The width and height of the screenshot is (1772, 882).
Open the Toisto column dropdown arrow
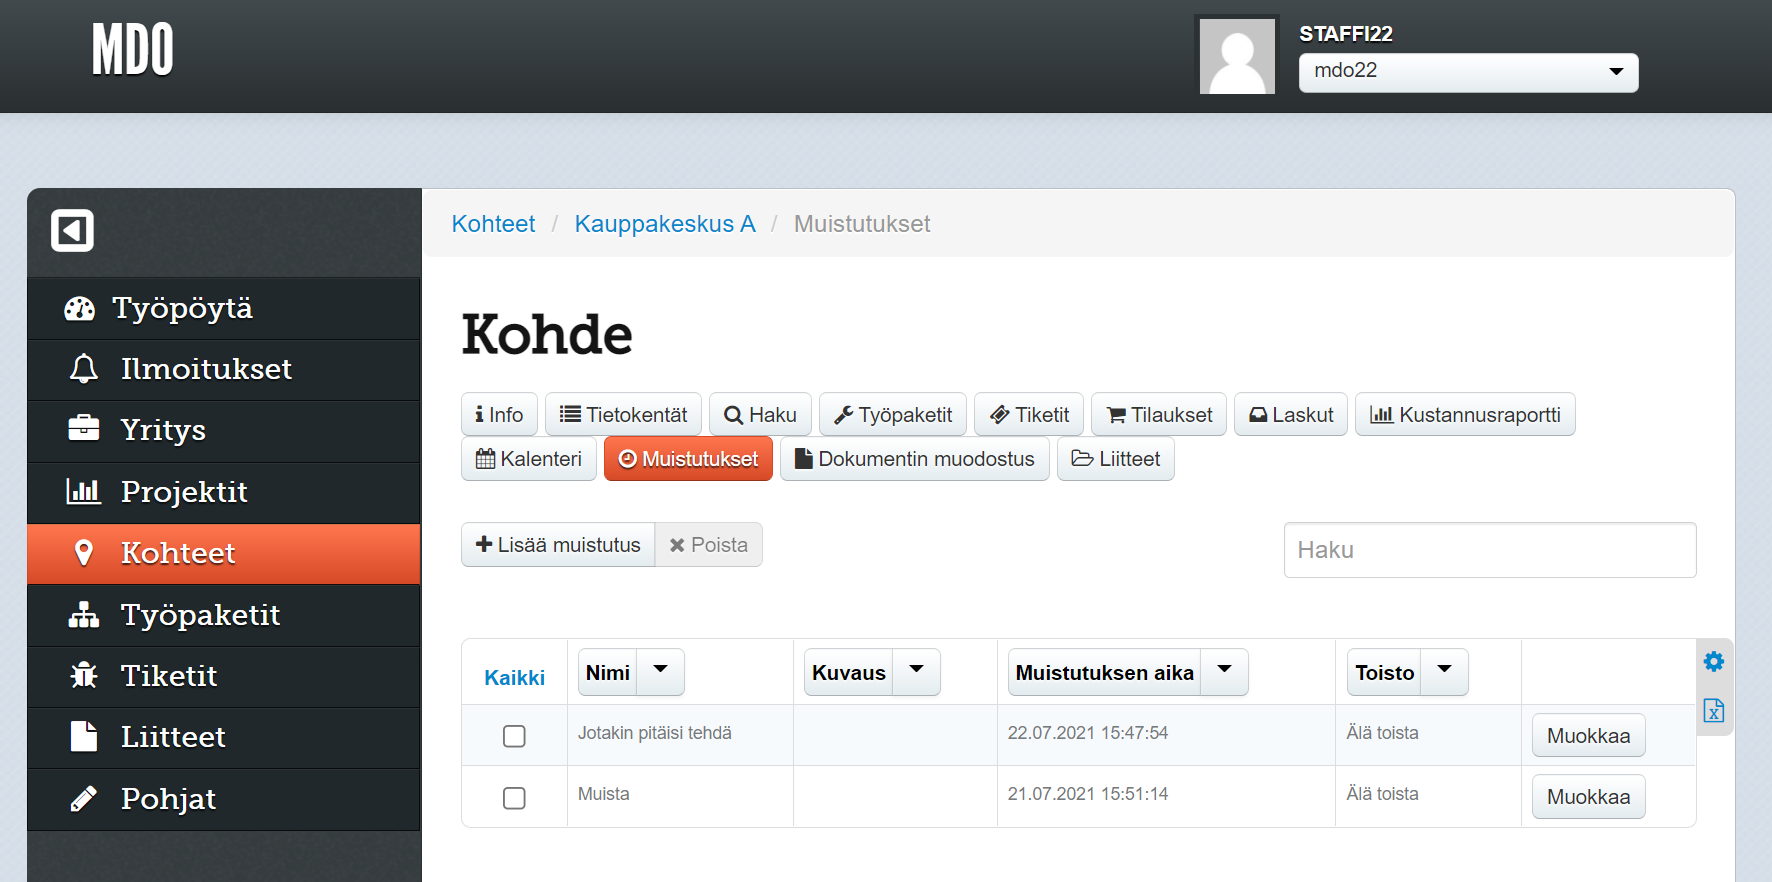[x=1444, y=672]
